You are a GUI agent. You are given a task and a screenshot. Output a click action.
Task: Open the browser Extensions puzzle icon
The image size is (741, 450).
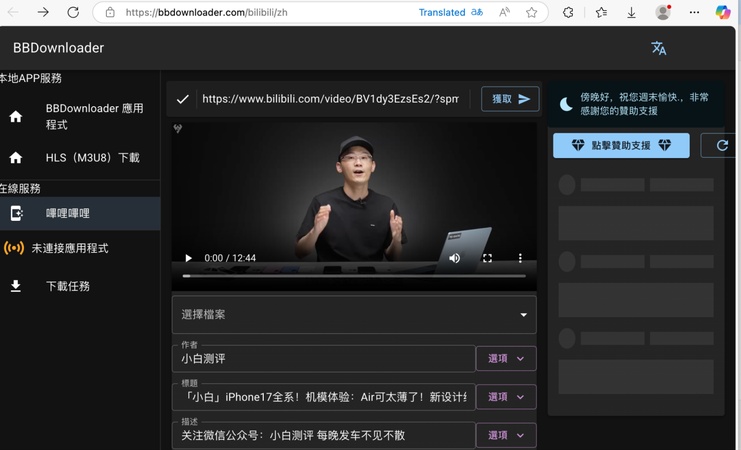[x=568, y=12]
